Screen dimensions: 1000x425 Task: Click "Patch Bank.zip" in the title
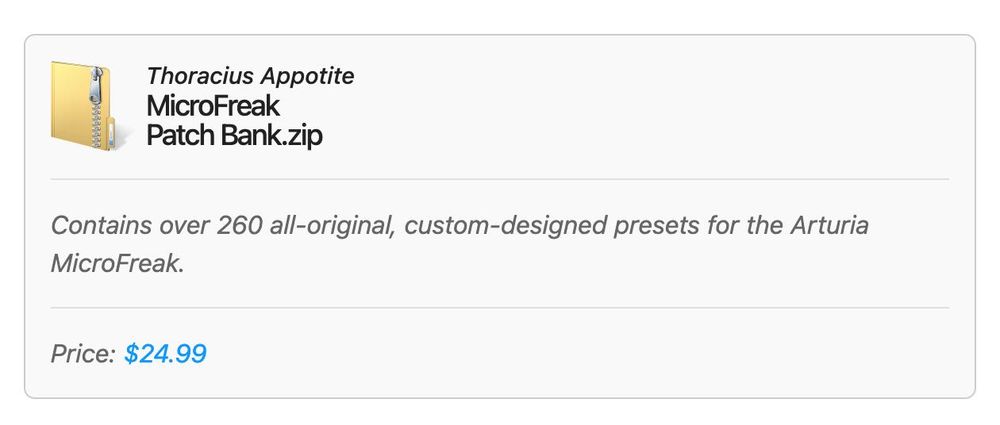click(x=234, y=135)
